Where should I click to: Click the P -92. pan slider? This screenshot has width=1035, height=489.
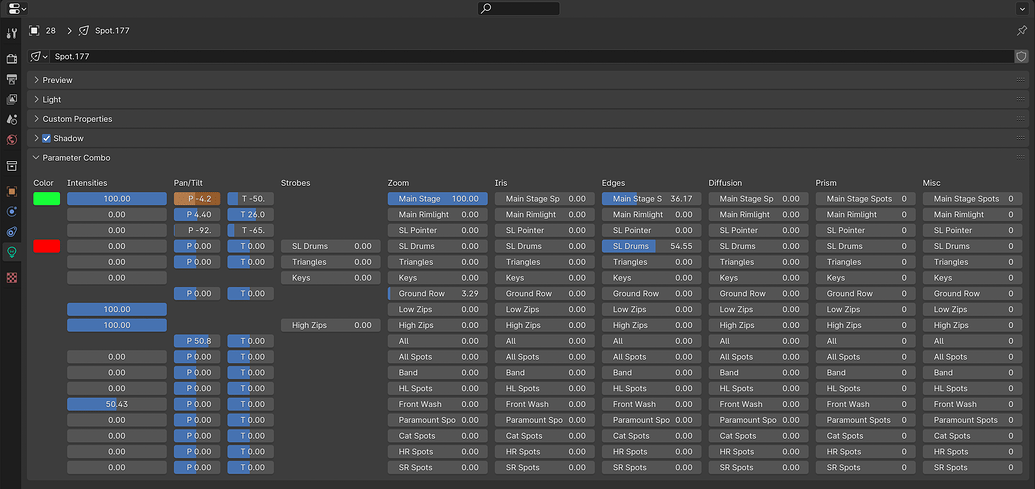(197, 230)
